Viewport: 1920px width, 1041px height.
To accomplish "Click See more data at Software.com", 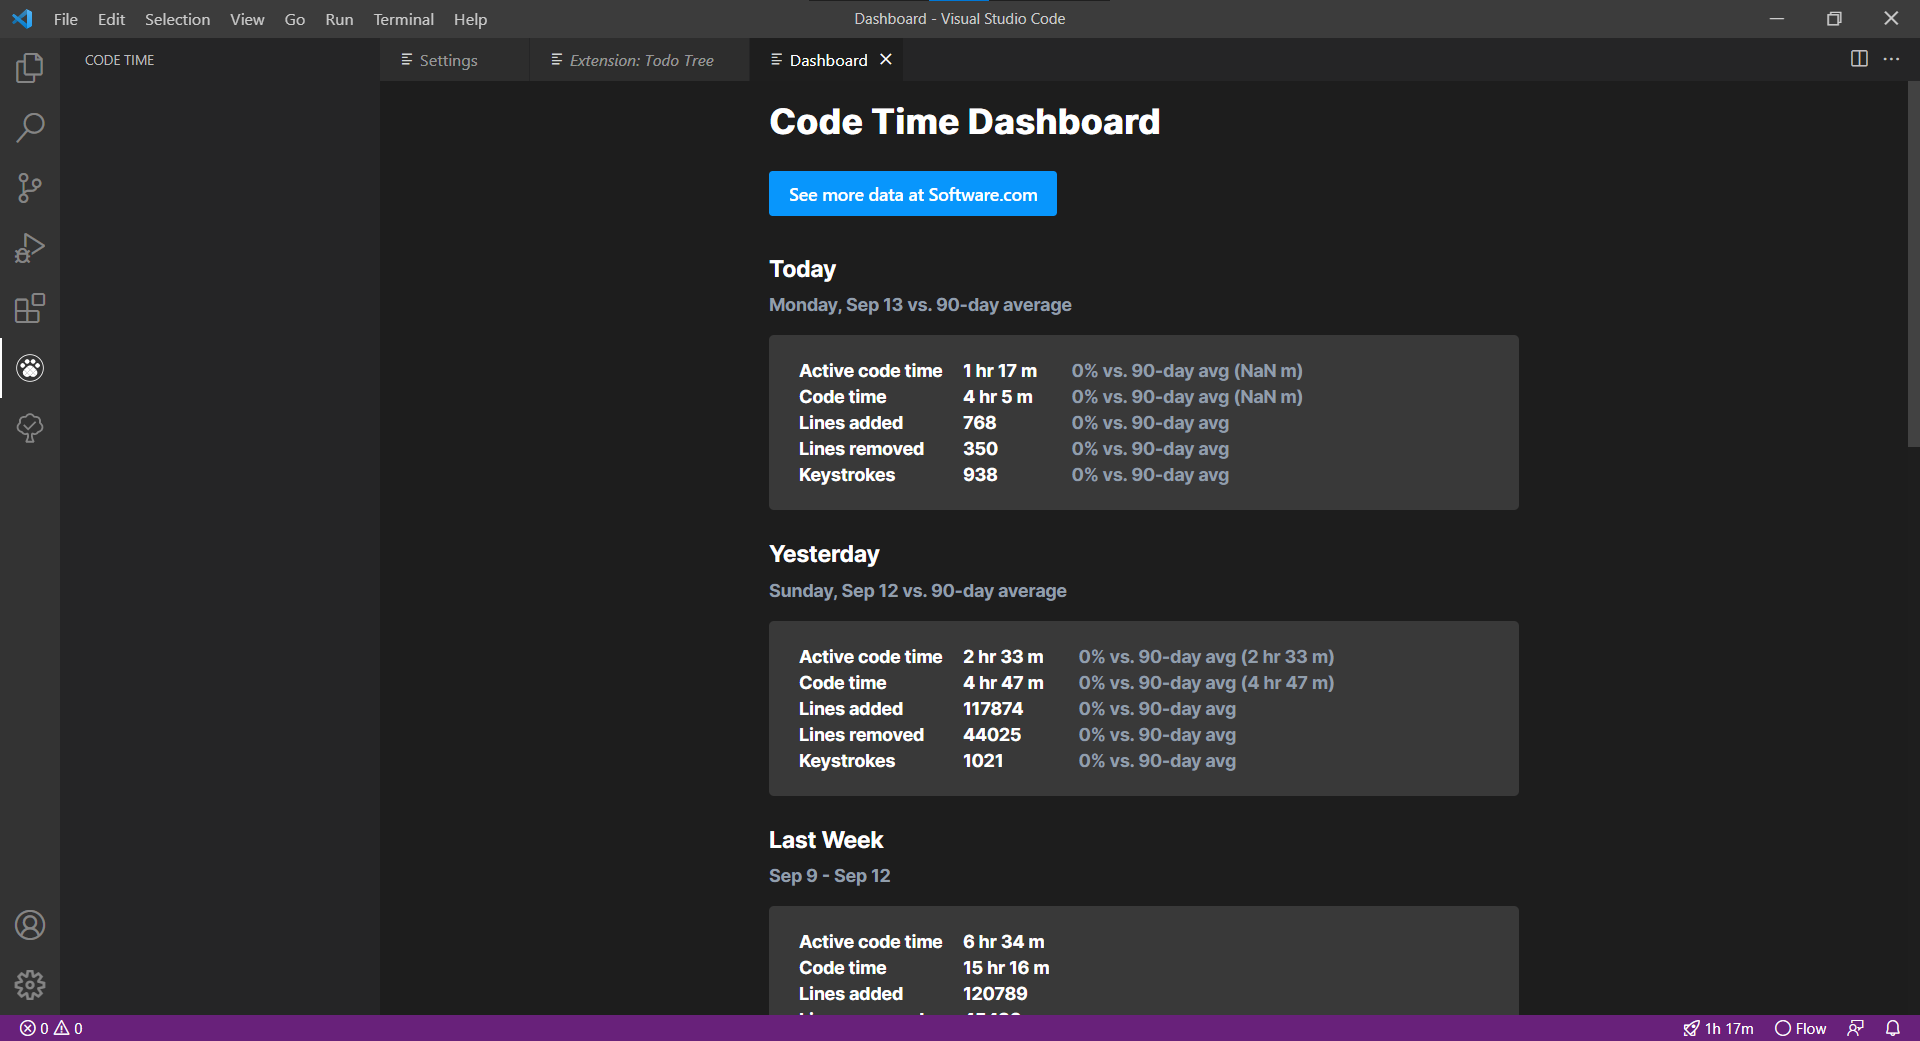I will pyautogui.click(x=912, y=193).
